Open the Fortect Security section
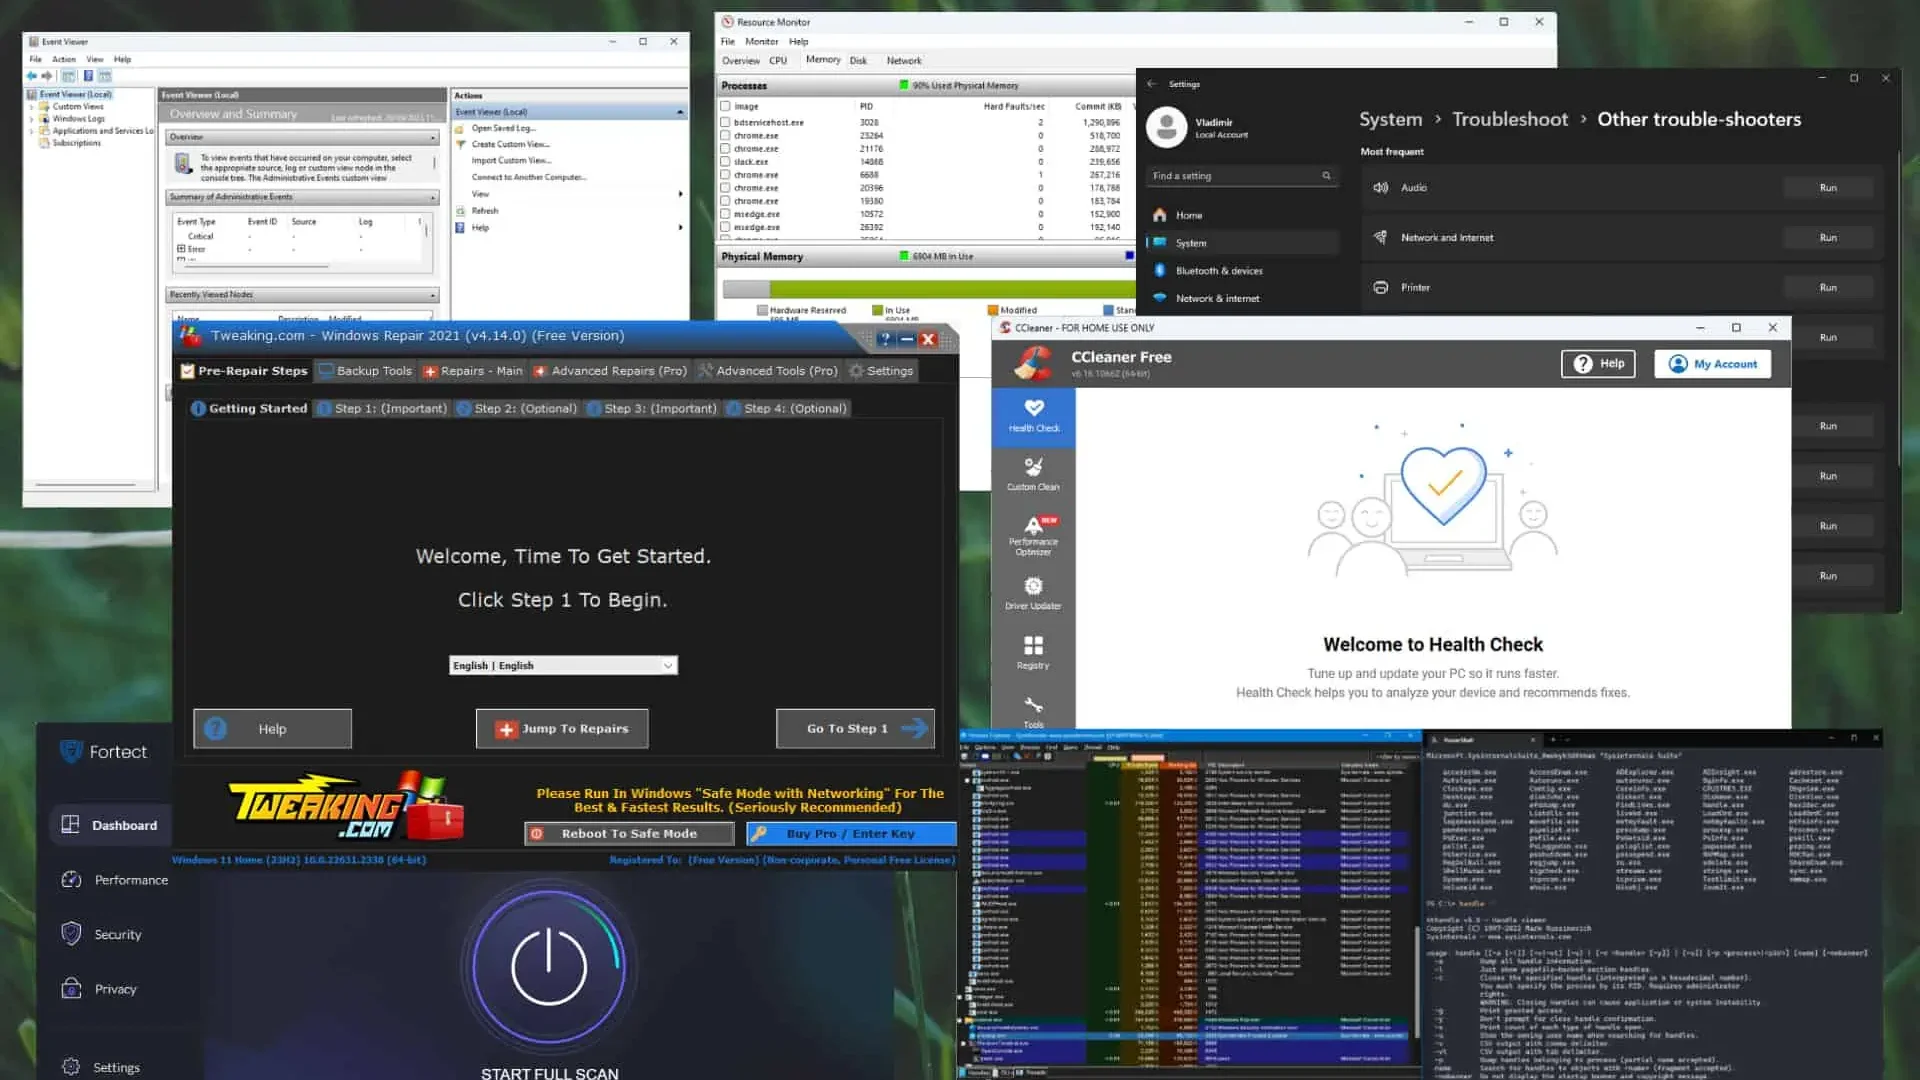The width and height of the screenshot is (1920, 1080). [102, 934]
